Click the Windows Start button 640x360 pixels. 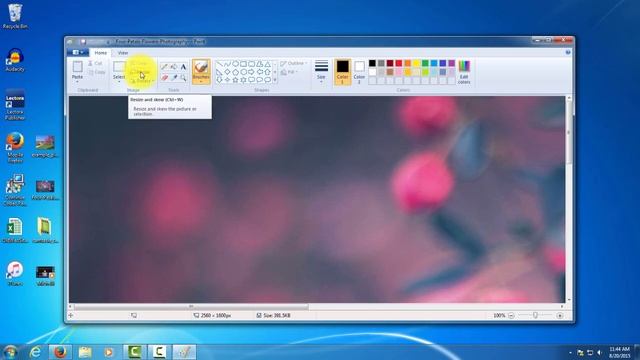point(11,352)
